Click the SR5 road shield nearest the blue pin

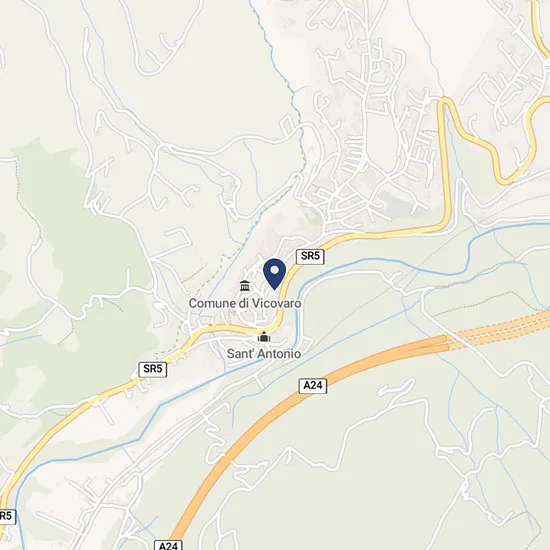pyautogui.click(x=310, y=256)
